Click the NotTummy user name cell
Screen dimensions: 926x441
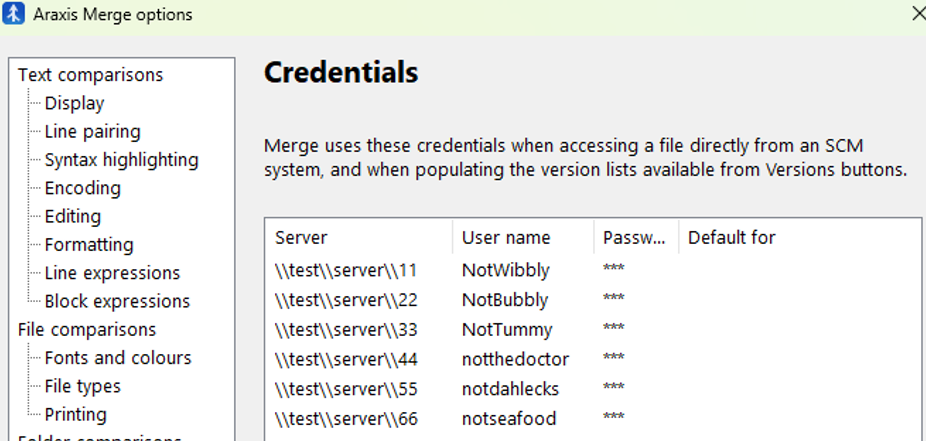[x=507, y=329]
